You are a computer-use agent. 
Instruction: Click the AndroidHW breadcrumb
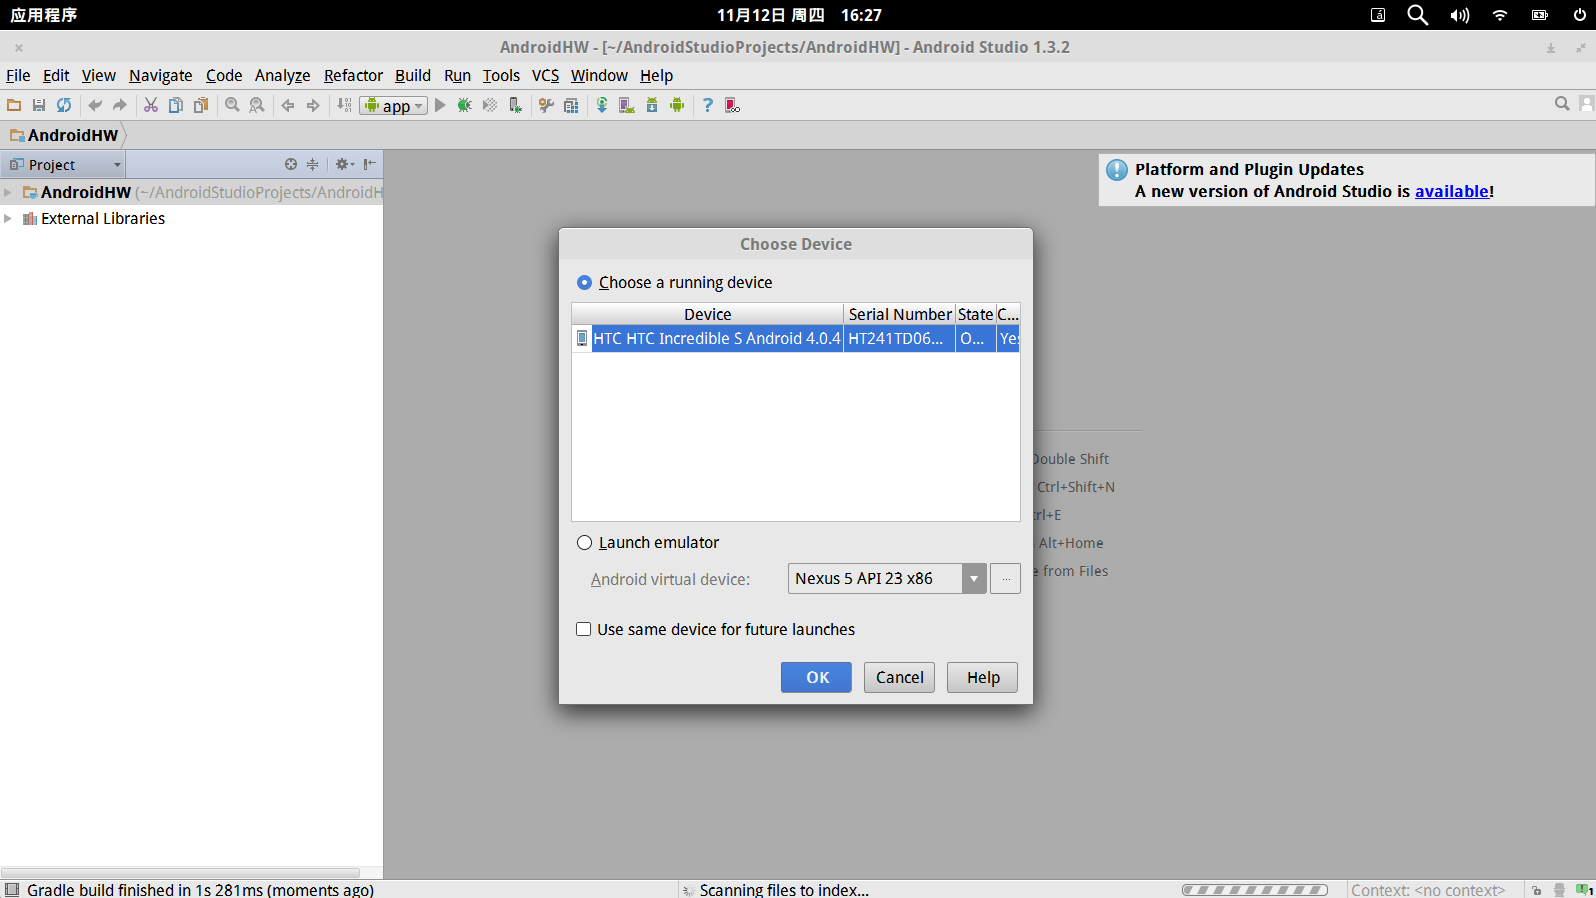click(x=65, y=135)
